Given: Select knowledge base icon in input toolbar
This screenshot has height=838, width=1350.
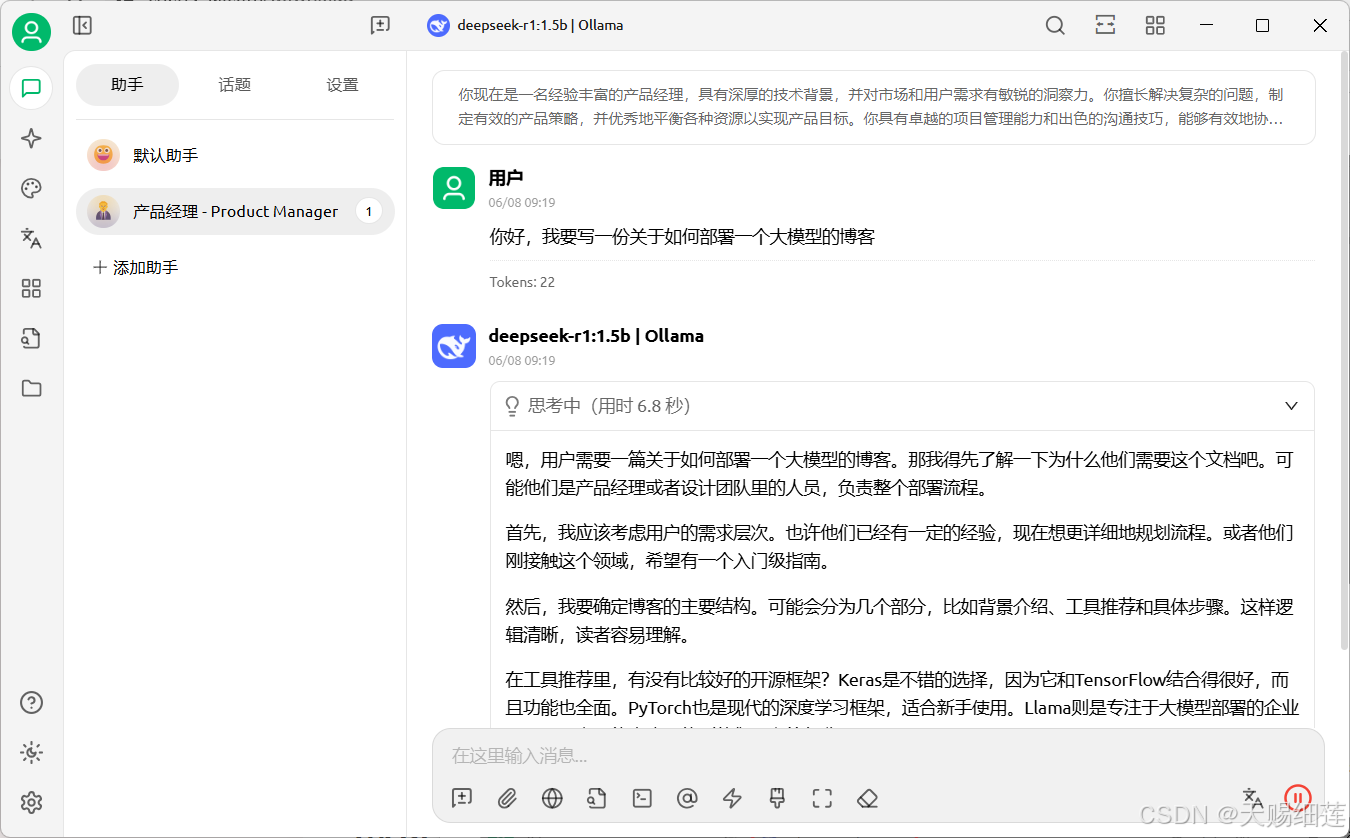Looking at the screenshot, I should (x=597, y=798).
